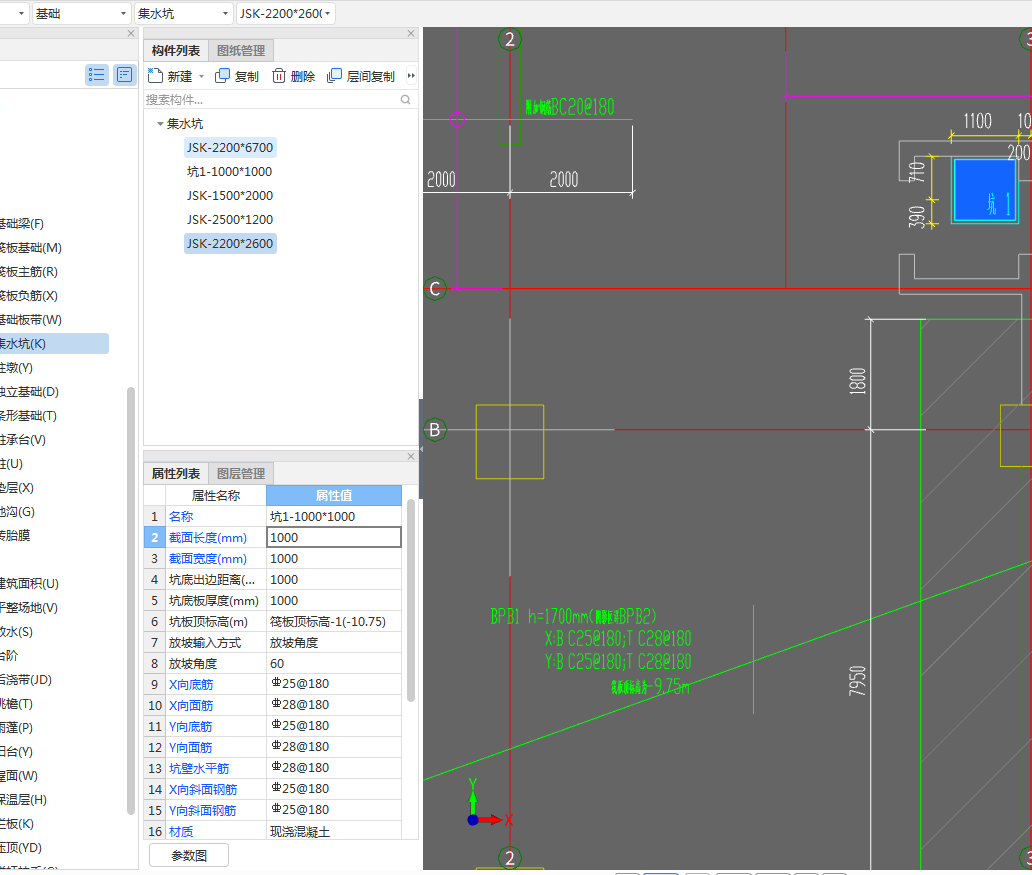Click the BPB1 h=1700mm annotation text
Image resolution: width=1032 pixels, height=875 pixels.
point(573,617)
